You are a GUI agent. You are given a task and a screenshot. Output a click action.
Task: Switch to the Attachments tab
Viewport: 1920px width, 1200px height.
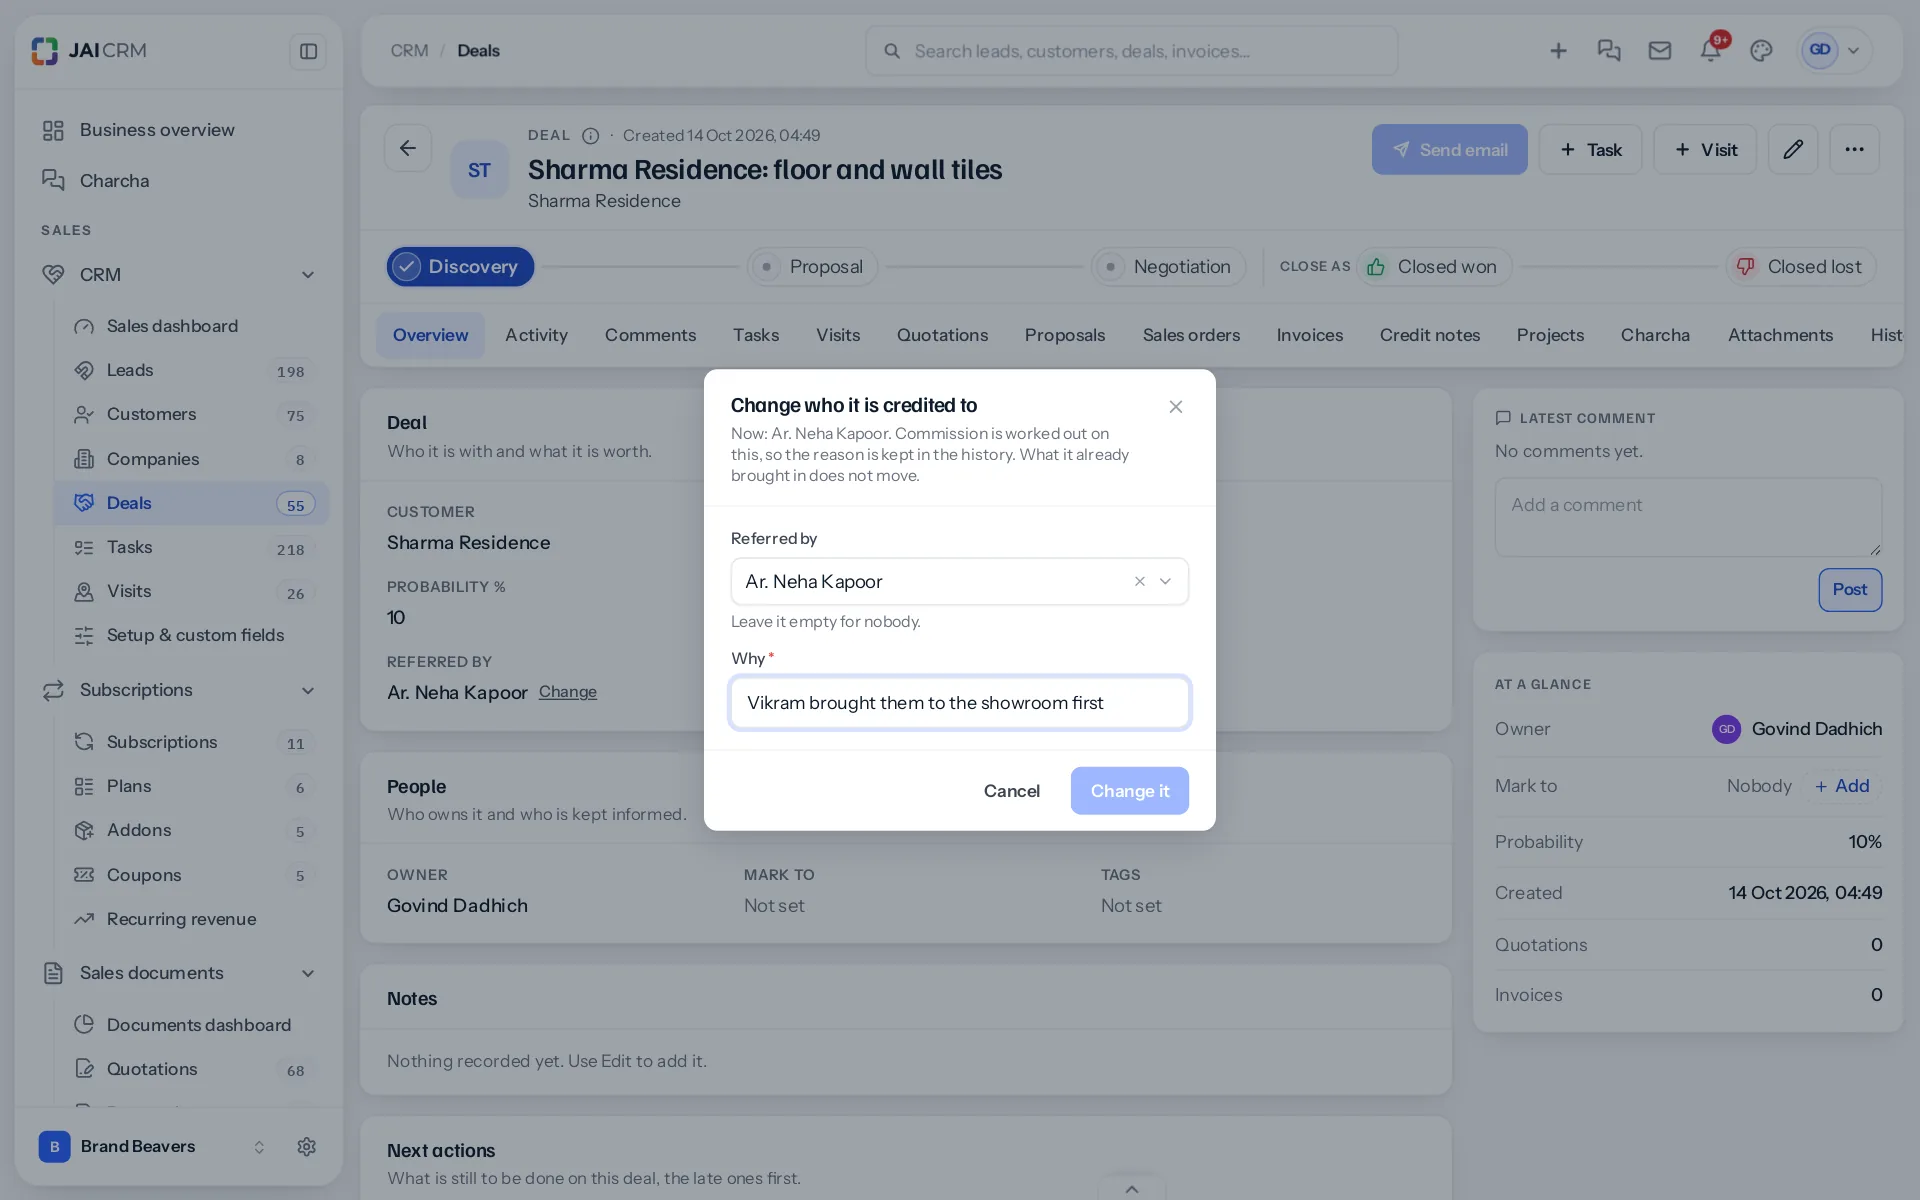click(x=1780, y=336)
